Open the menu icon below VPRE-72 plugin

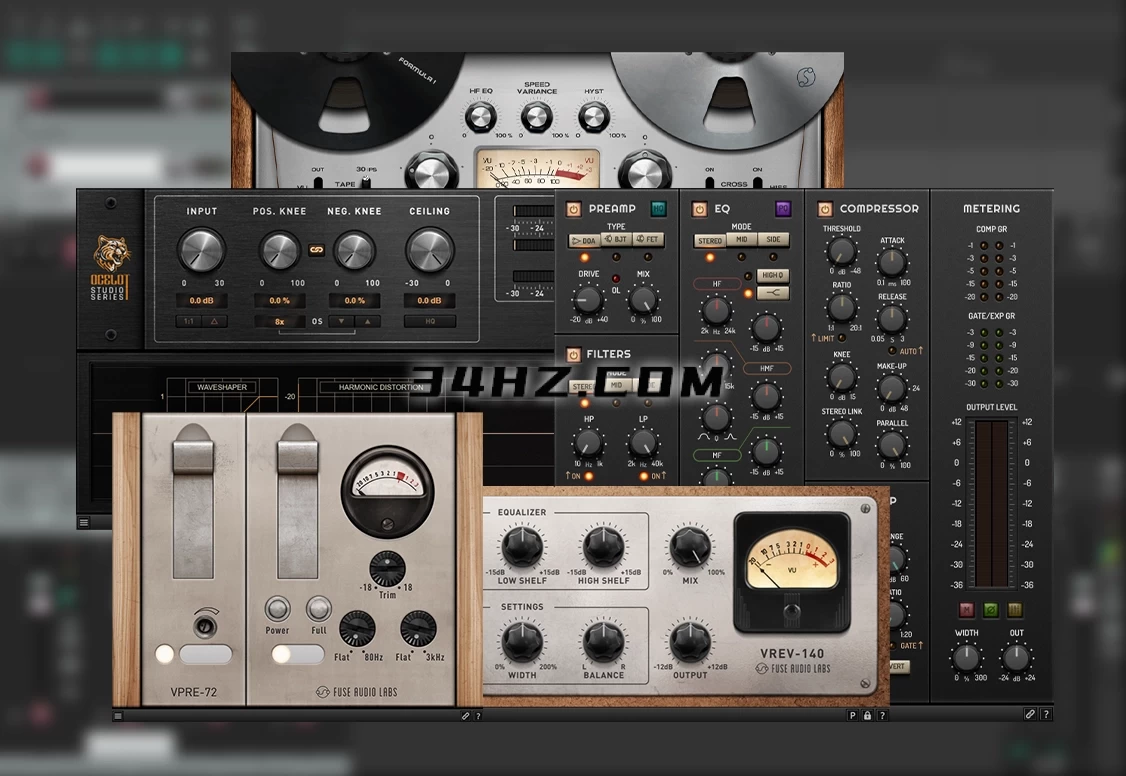[118, 716]
